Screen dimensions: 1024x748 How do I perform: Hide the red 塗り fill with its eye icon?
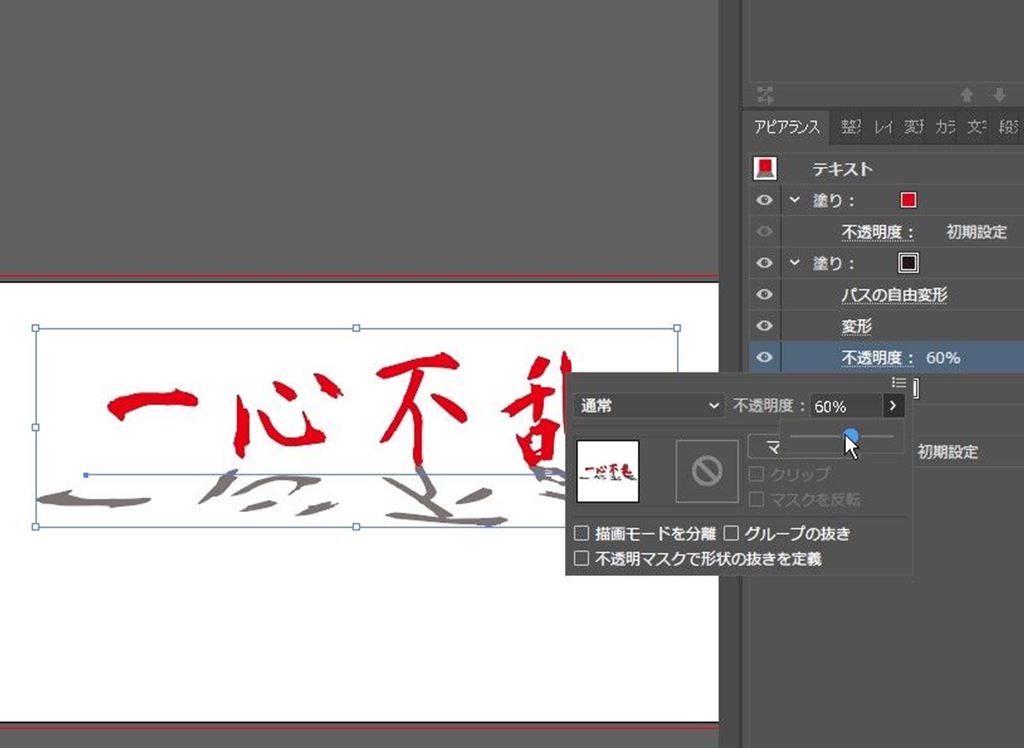[765, 200]
